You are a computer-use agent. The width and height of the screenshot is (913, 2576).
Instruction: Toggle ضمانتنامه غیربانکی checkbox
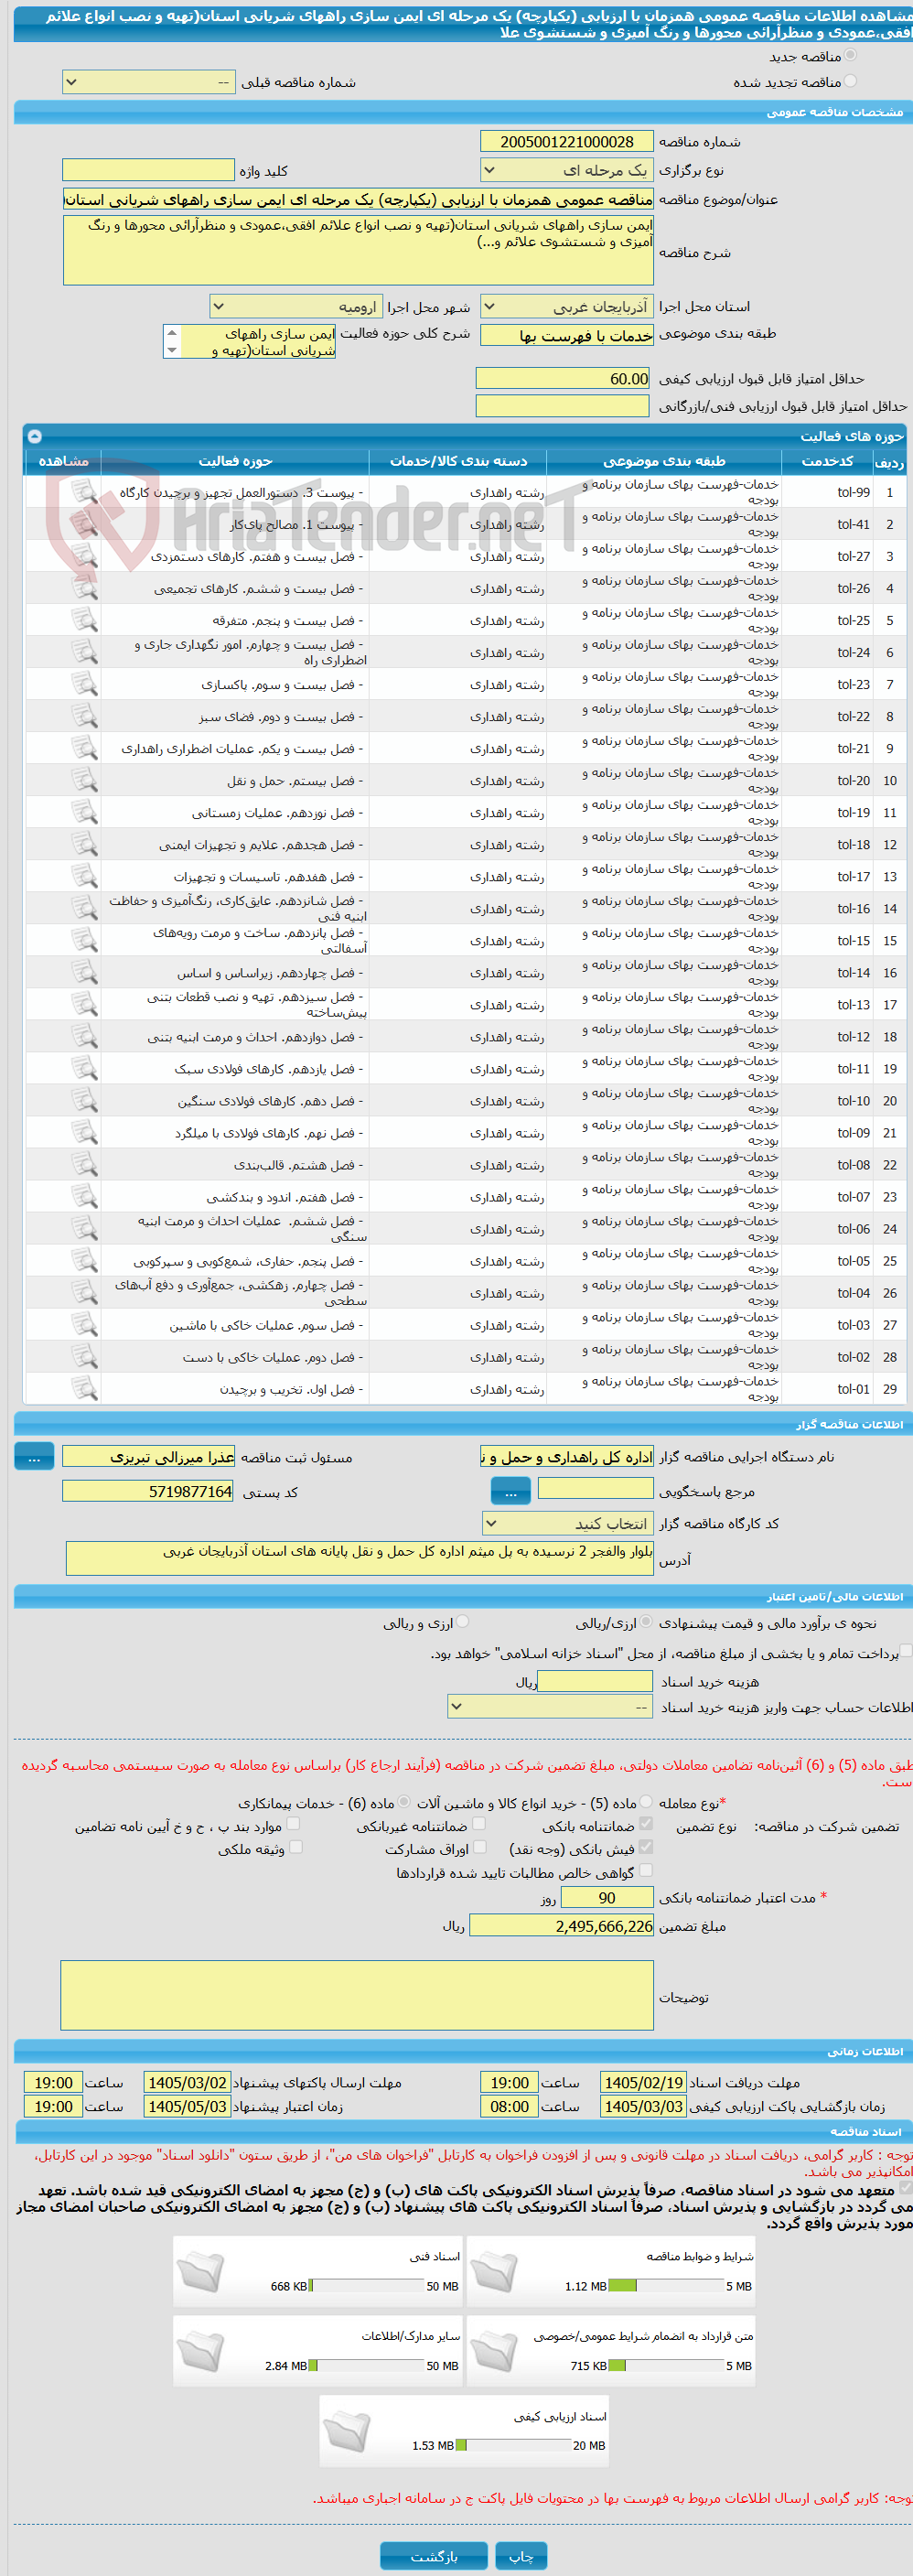pyautogui.click(x=479, y=1825)
